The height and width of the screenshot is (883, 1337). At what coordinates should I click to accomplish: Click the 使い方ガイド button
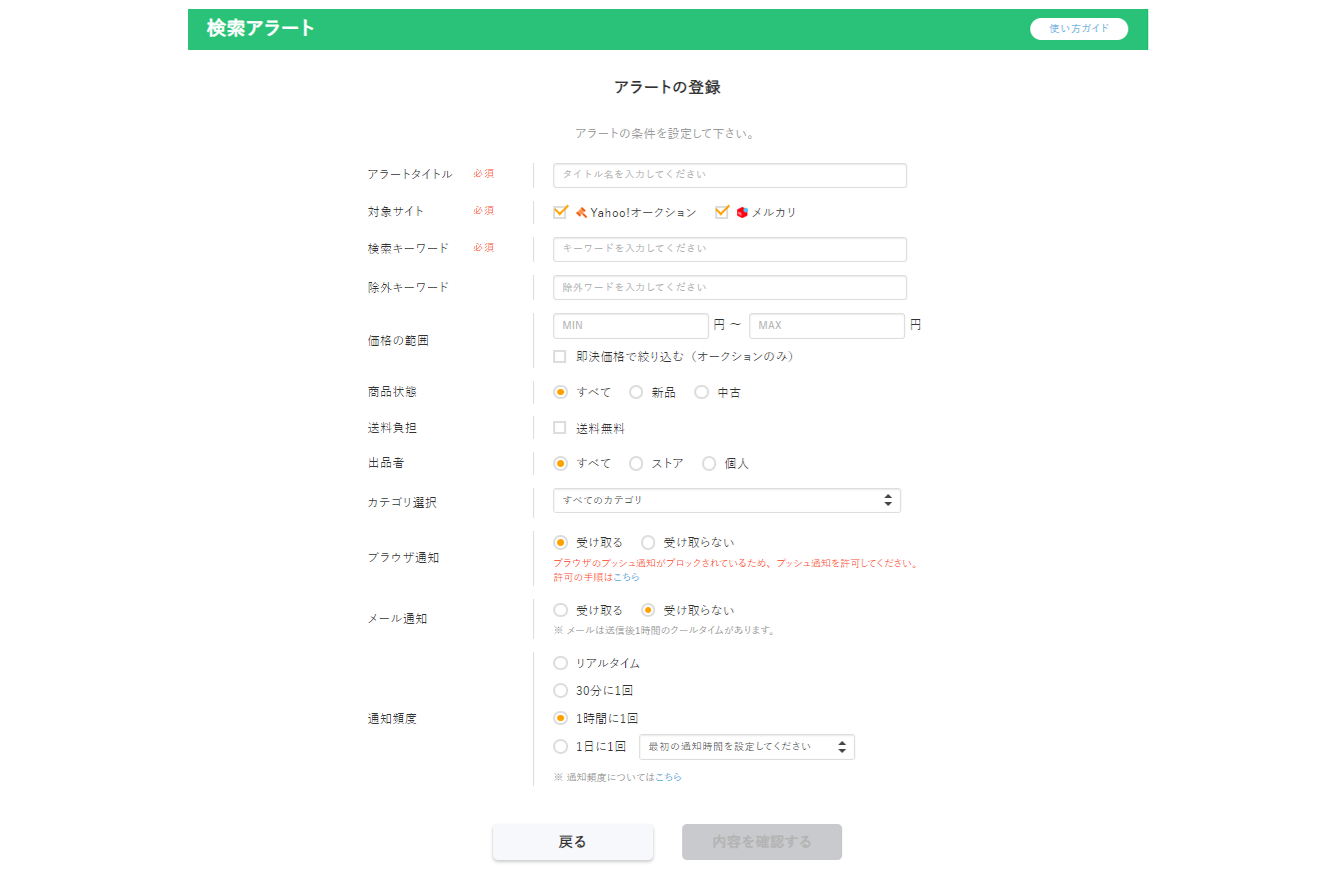(1079, 28)
